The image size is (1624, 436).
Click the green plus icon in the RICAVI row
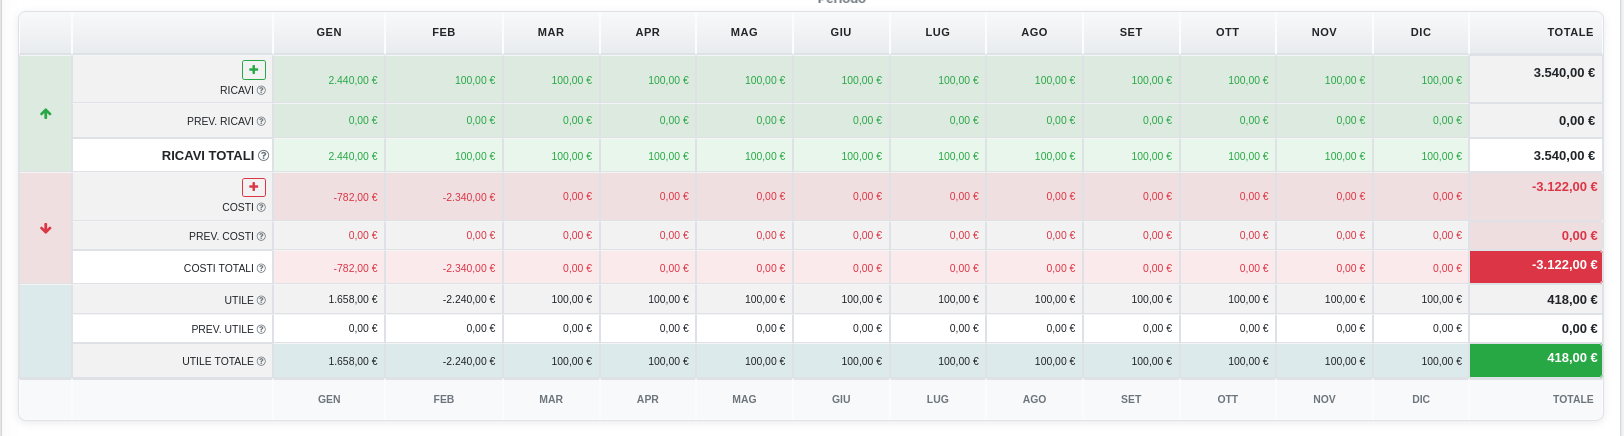[x=254, y=70]
